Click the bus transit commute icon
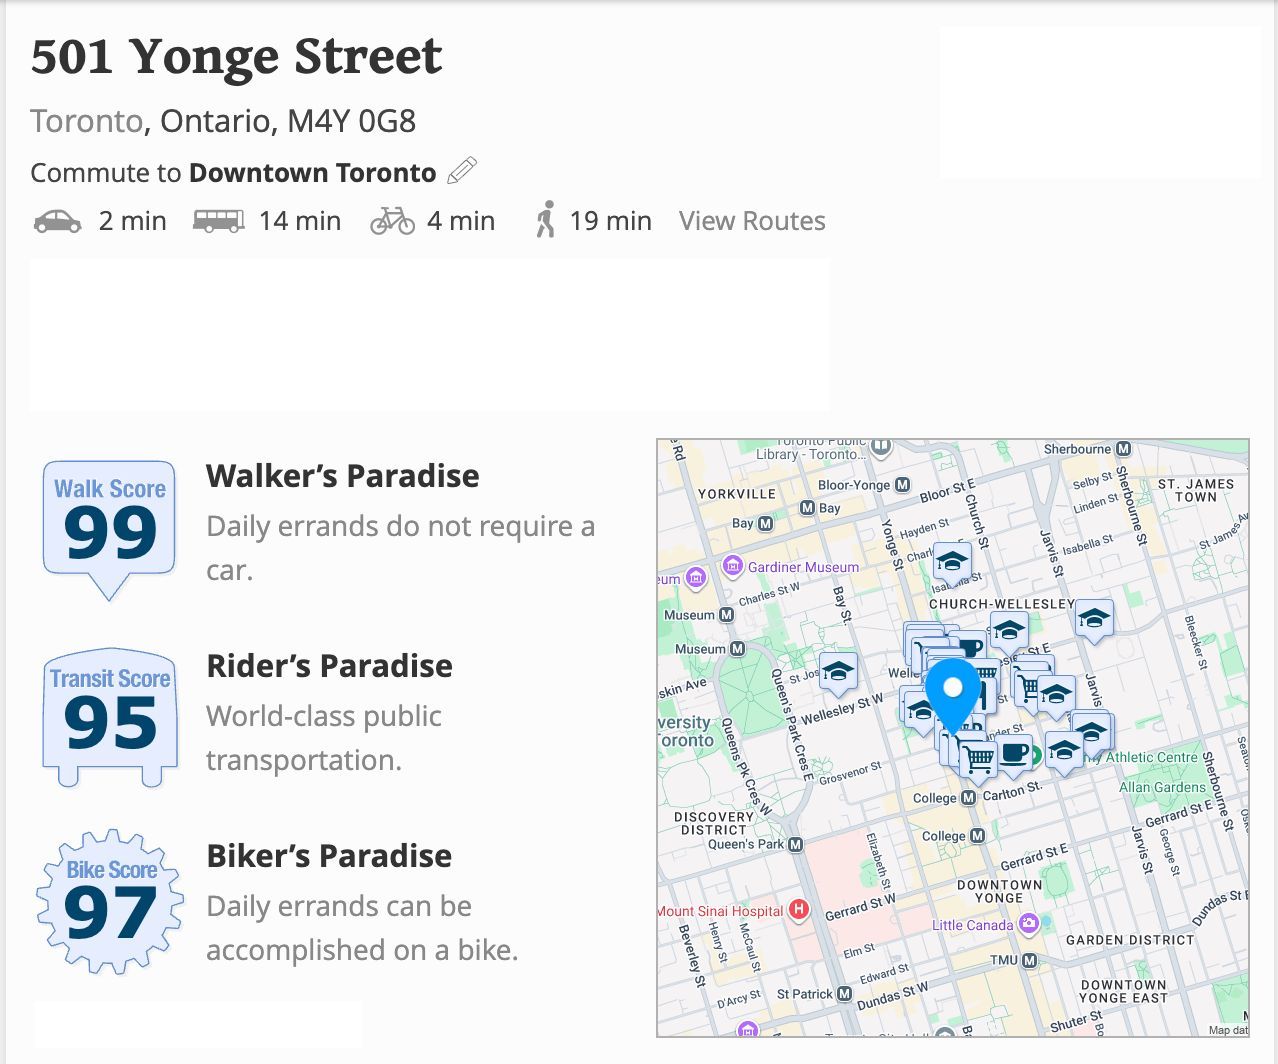Image resolution: width=1278 pixels, height=1064 pixels. [219, 221]
